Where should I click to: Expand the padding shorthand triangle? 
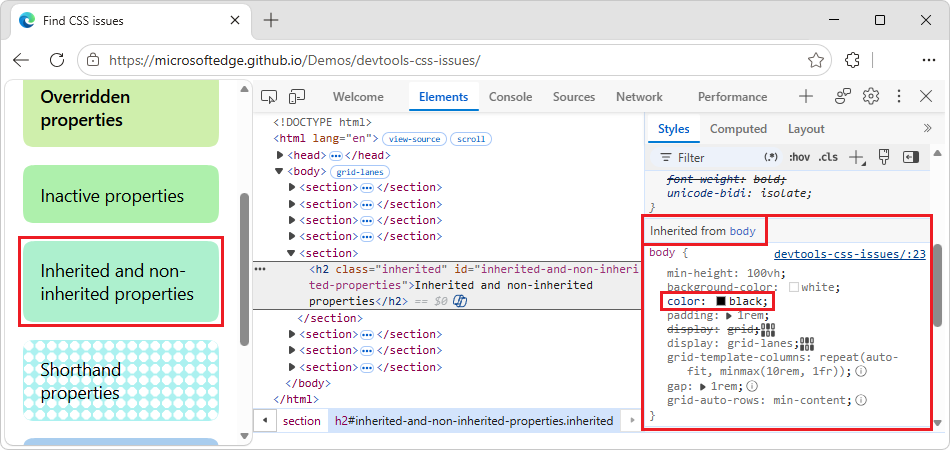(729, 316)
